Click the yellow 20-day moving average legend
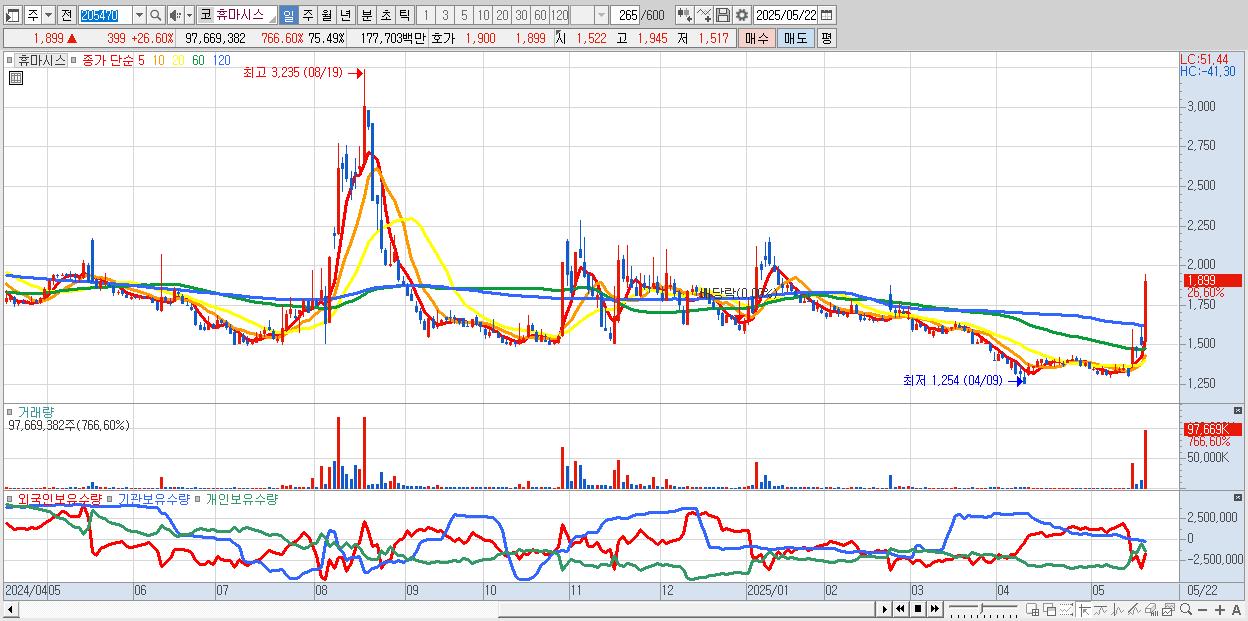 click(x=178, y=60)
